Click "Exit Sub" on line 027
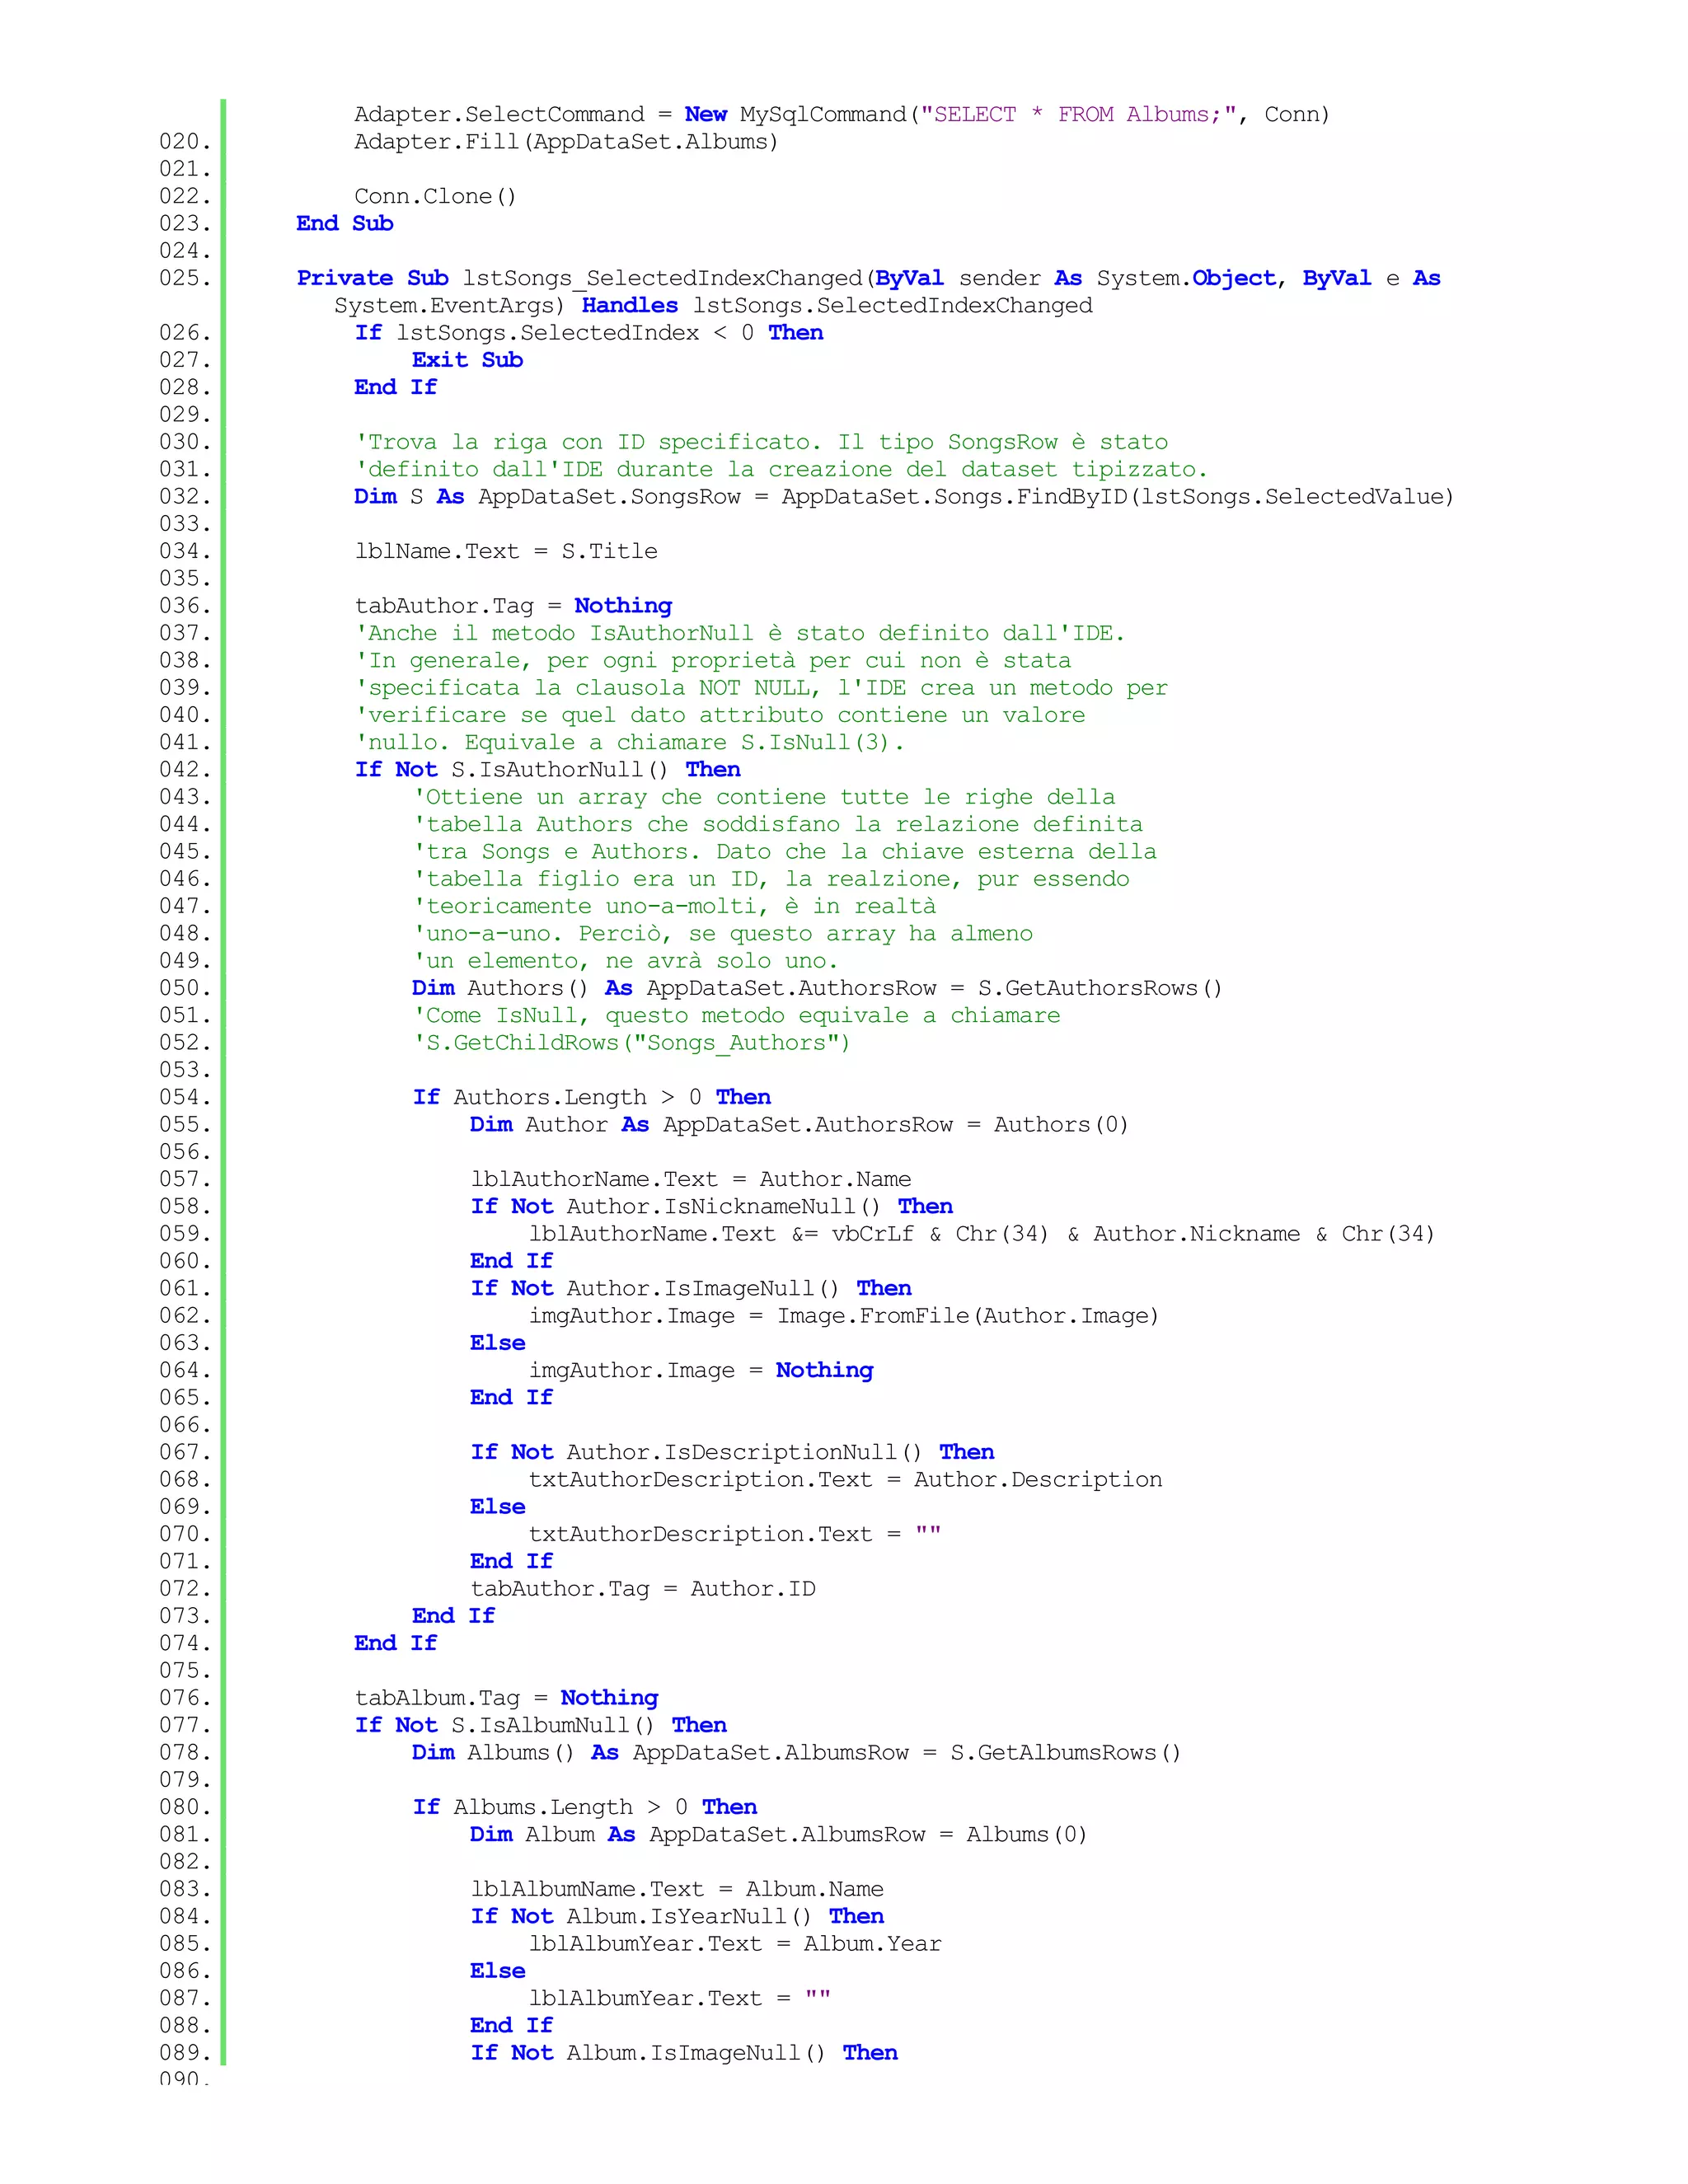This screenshot has height=2184, width=1688. pyautogui.click(x=467, y=360)
